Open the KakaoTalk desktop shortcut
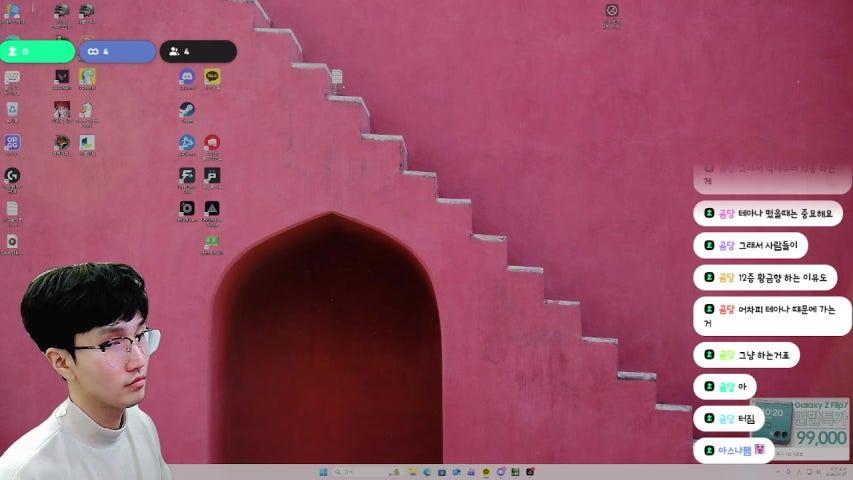This screenshot has height=480, width=853. coord(212,77)
